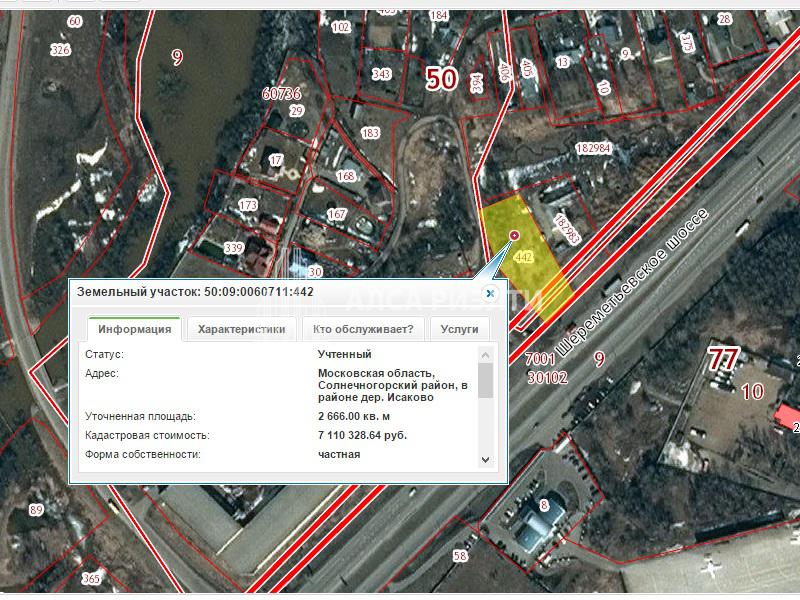Click the Адрес: field label
This screenshot has height=600, width=800.
[102, 373]
